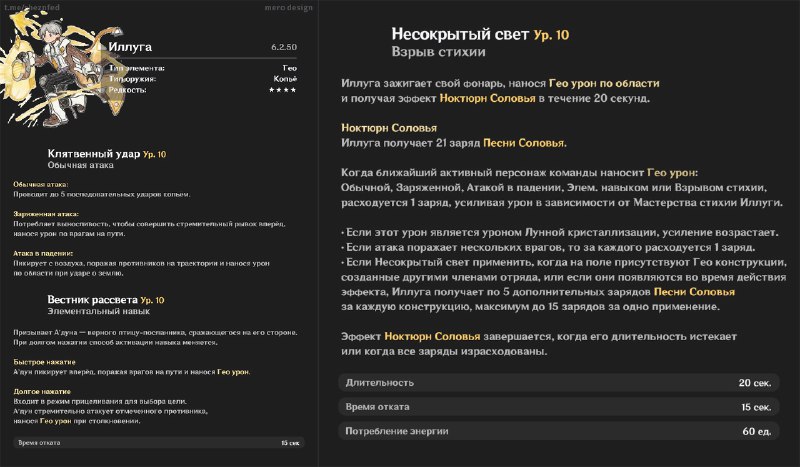Click the "Элементальный навык" subtitle
The height and width of the screenshot is (467, 800).
98,311
